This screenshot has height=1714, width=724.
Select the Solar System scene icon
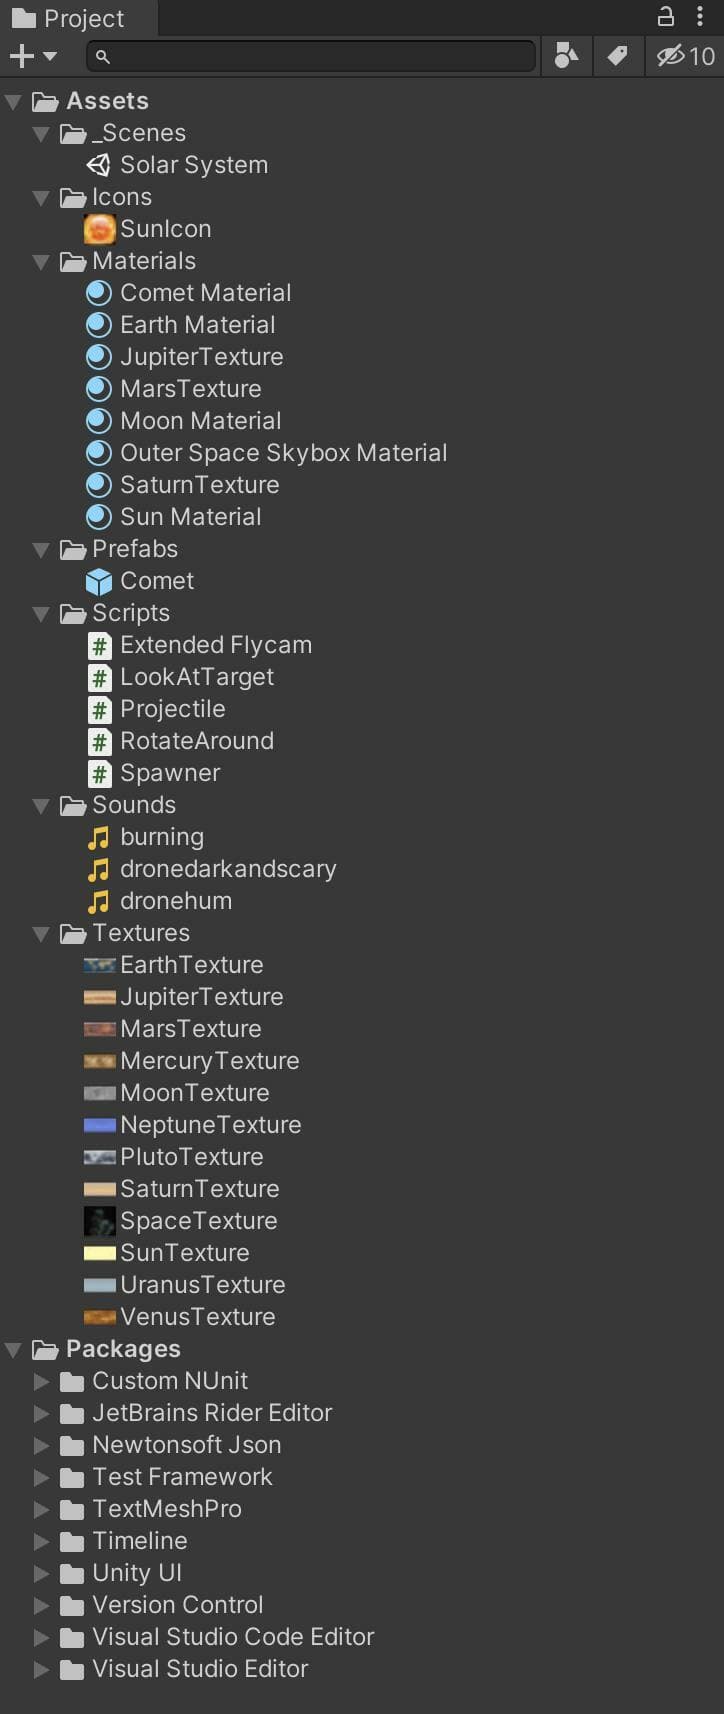98,165
